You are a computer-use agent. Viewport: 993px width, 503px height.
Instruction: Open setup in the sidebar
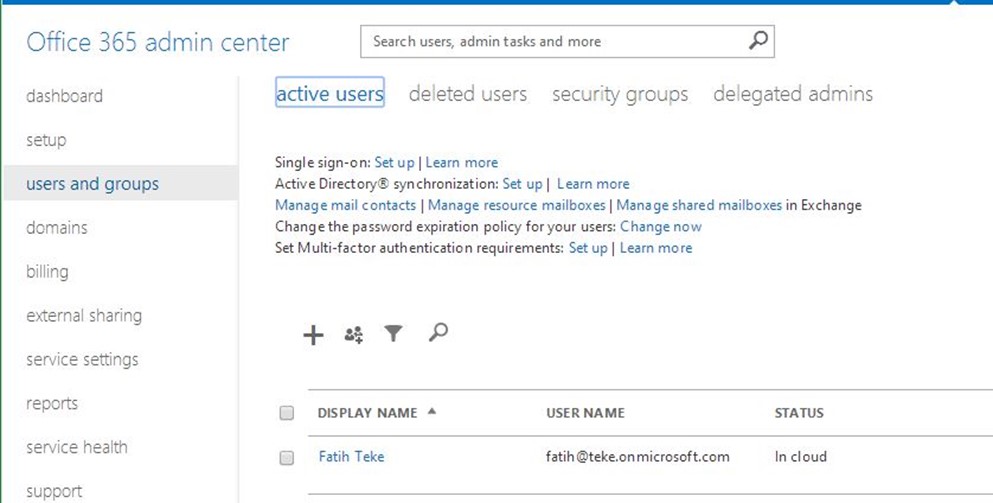[46, 140]
